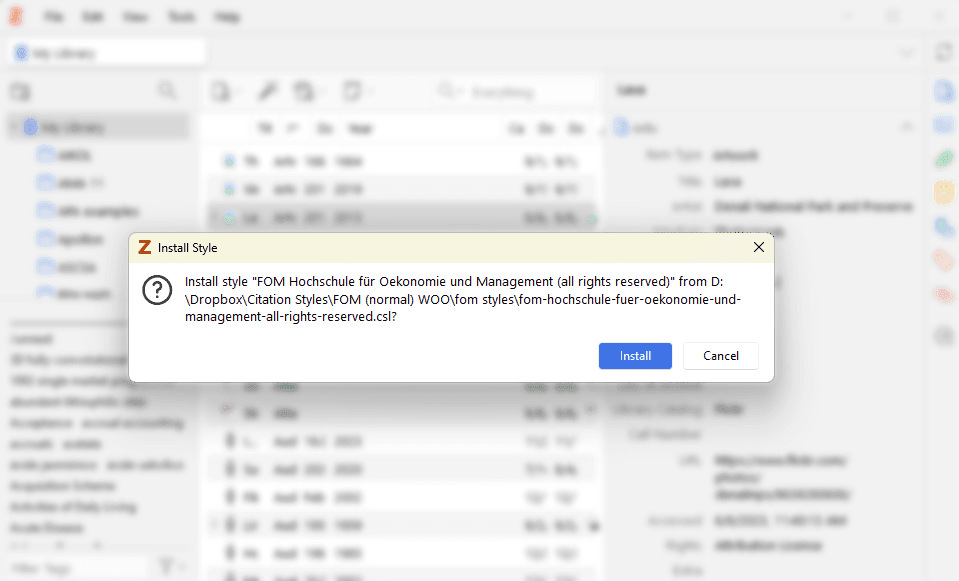This screenshot has height=581, width=959.
Task: Open the Tools menu in Zotero window
Action: click(182, 17)
